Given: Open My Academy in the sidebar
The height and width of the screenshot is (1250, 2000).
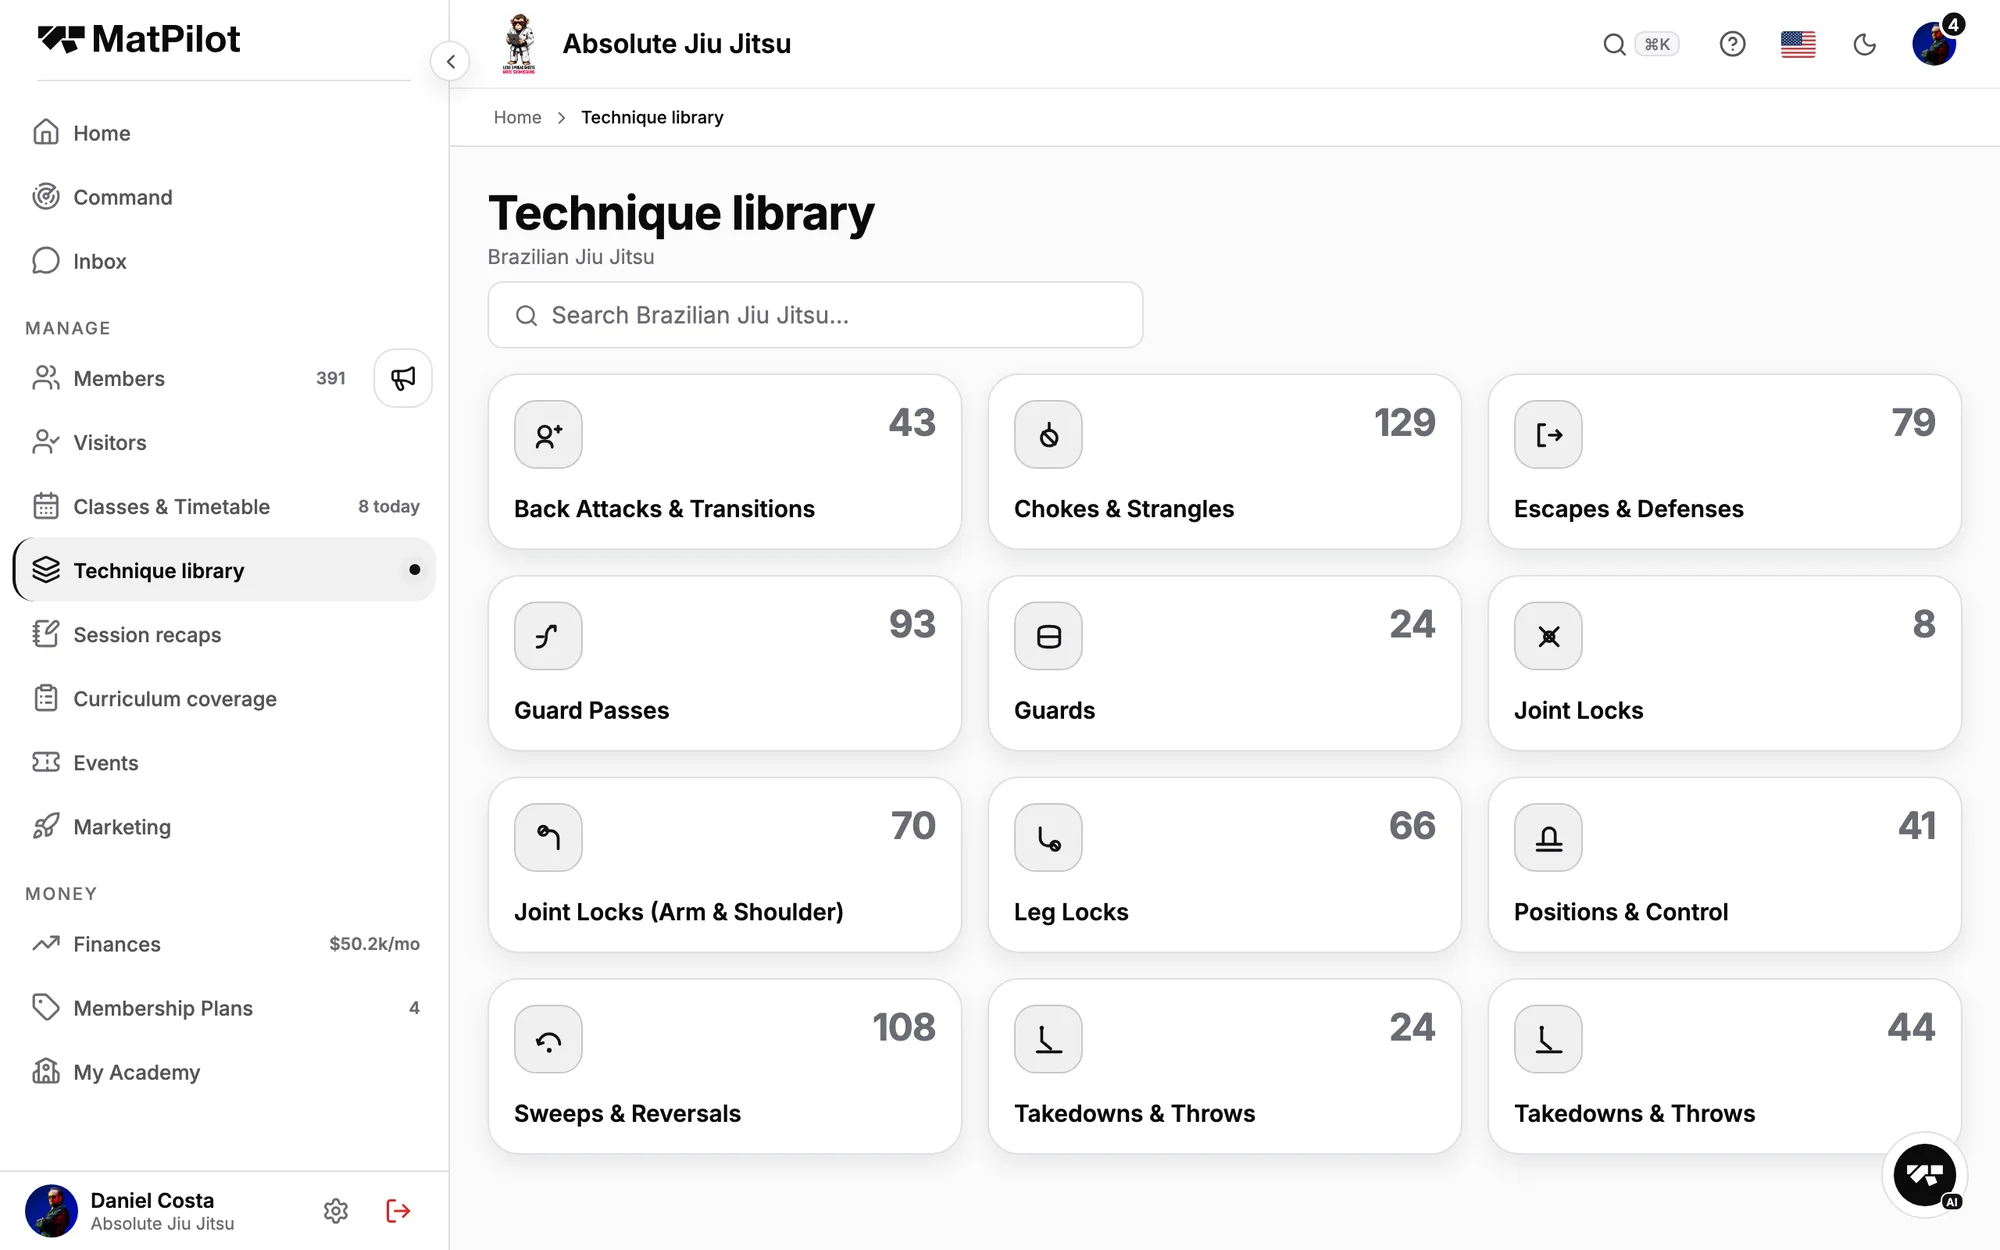Looking at the screenshot, I should 224,1072.
